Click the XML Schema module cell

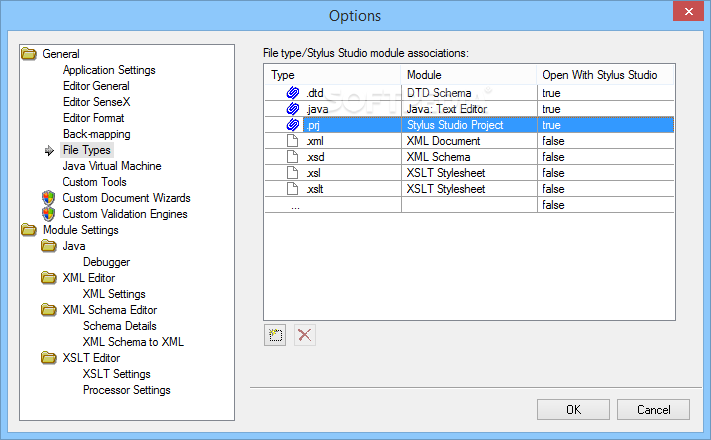coord(469,157)
